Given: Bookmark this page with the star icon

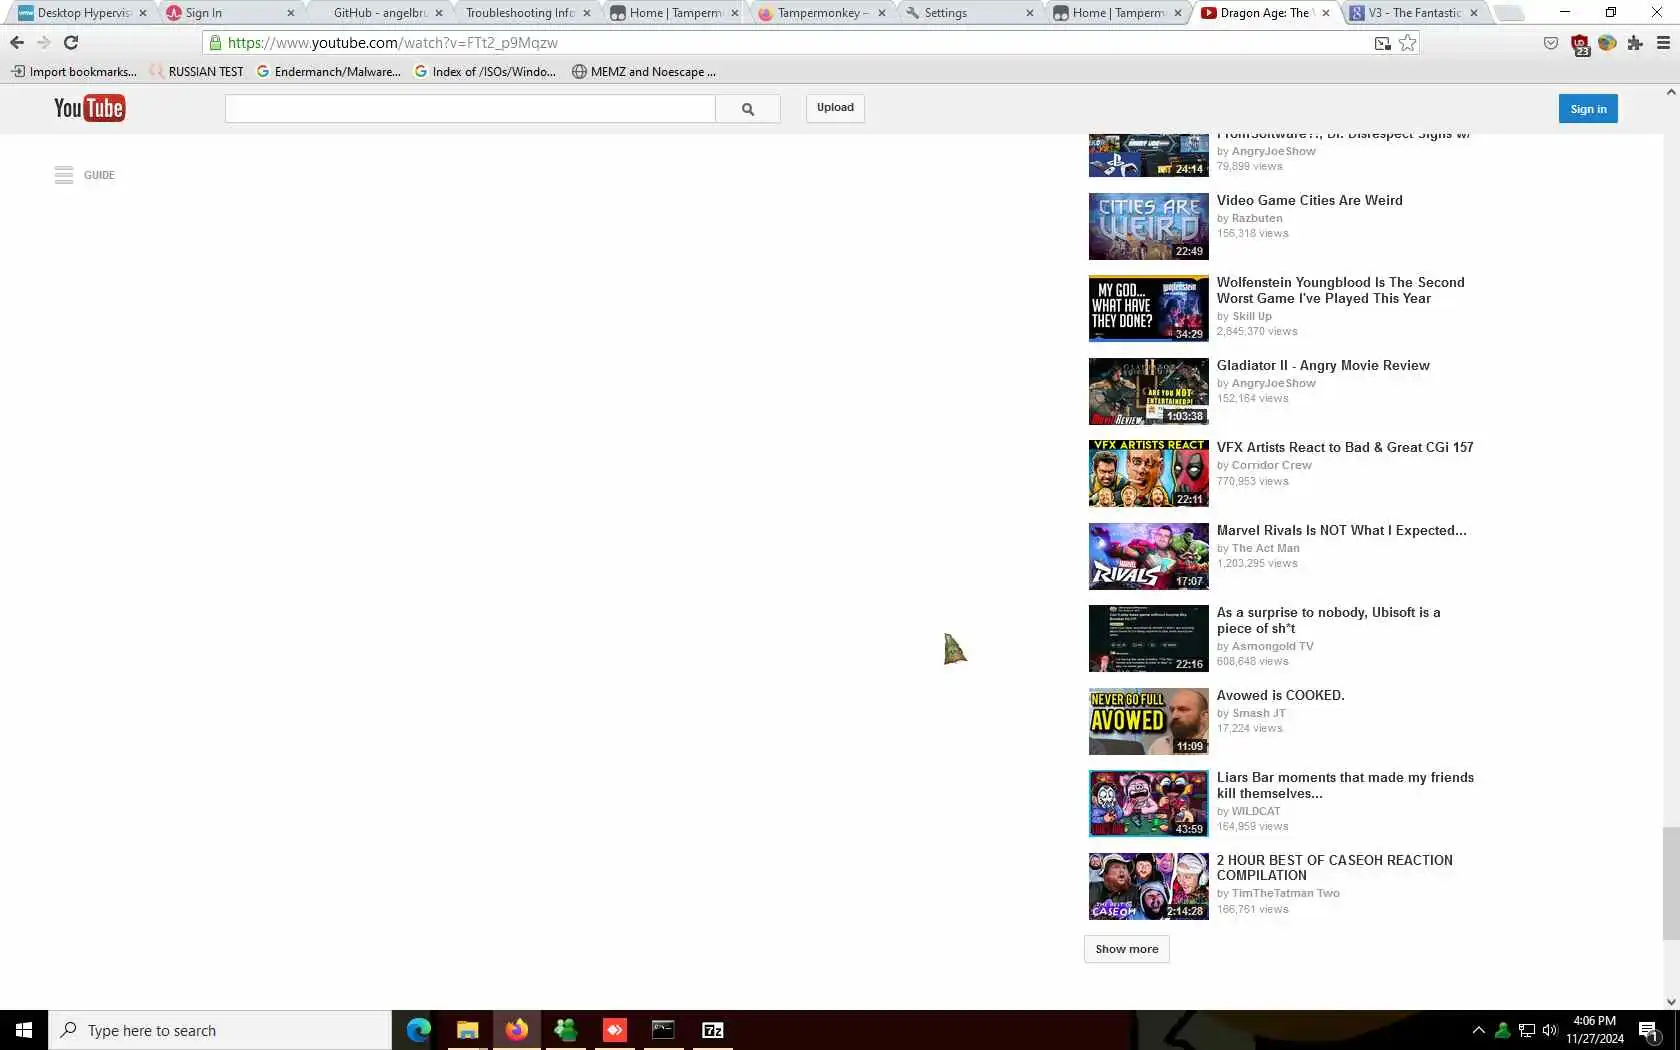Looking at the screenshot, I should [x=1408, y=43].
